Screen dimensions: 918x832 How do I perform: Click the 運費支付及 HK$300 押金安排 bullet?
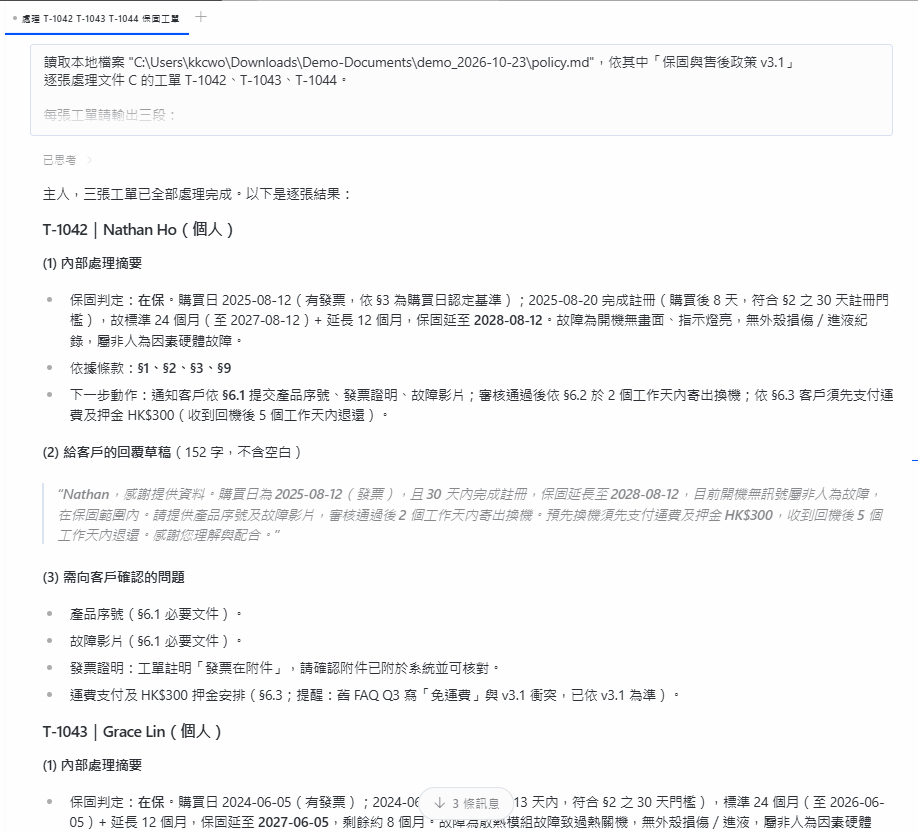[x=375, y=695]
